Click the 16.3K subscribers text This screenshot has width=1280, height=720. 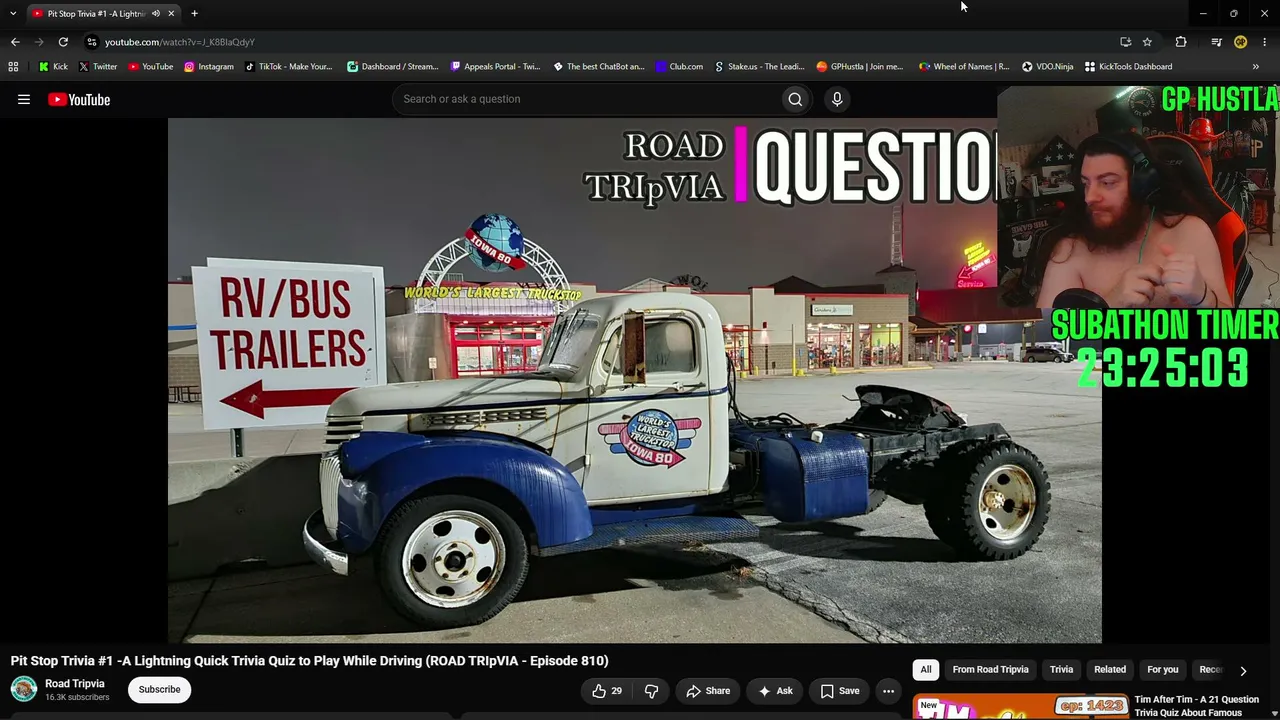77,697
